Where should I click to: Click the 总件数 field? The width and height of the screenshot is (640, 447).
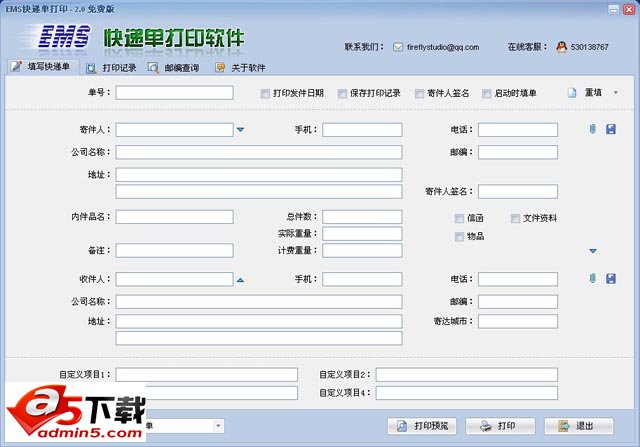tap(362, 217)
